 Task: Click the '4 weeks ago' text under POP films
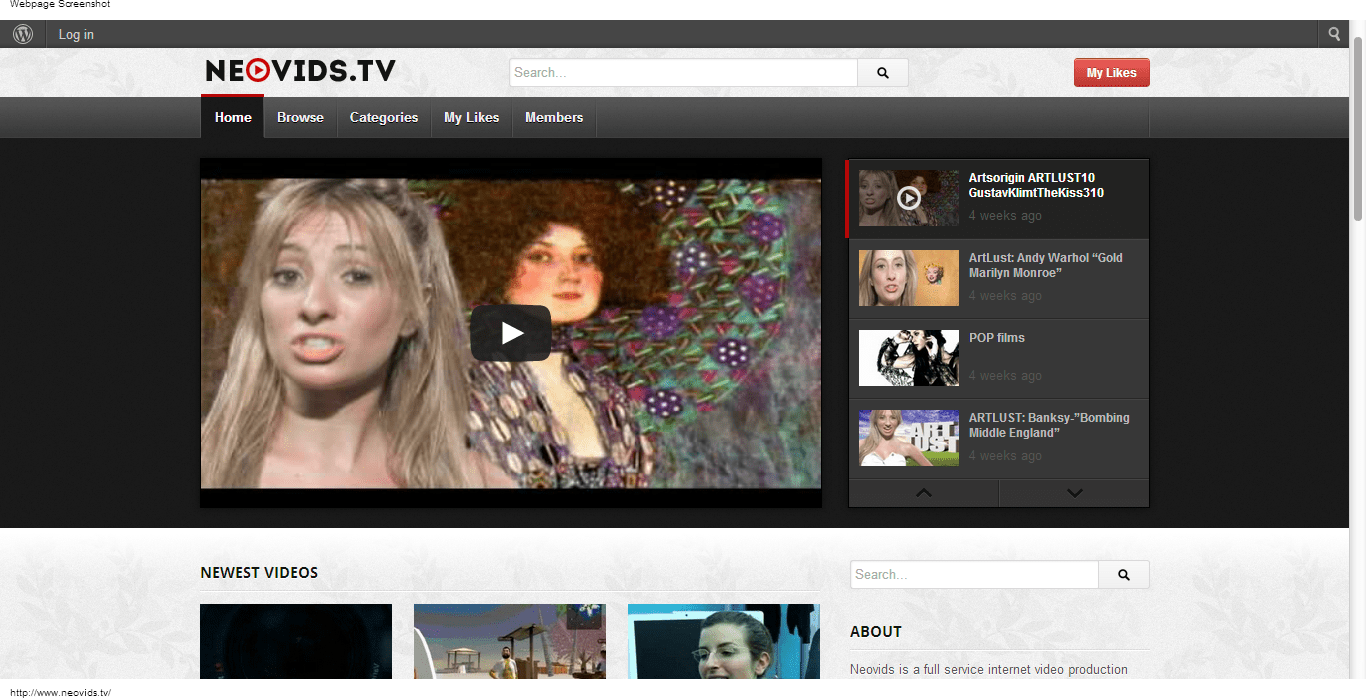(x=1005, y=376)
